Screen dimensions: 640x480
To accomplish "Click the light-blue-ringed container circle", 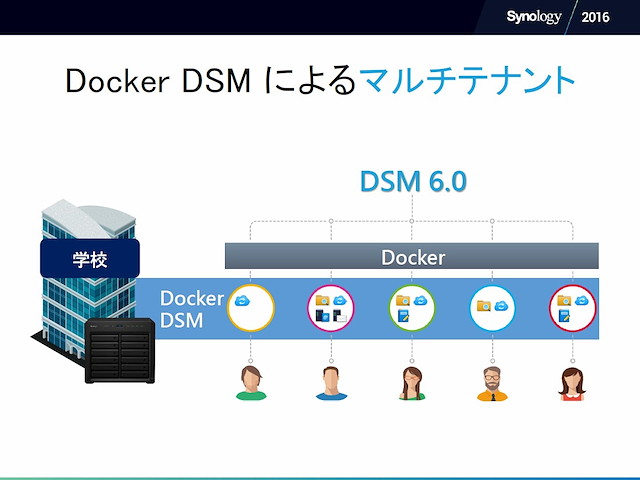I will click(492, 308).
